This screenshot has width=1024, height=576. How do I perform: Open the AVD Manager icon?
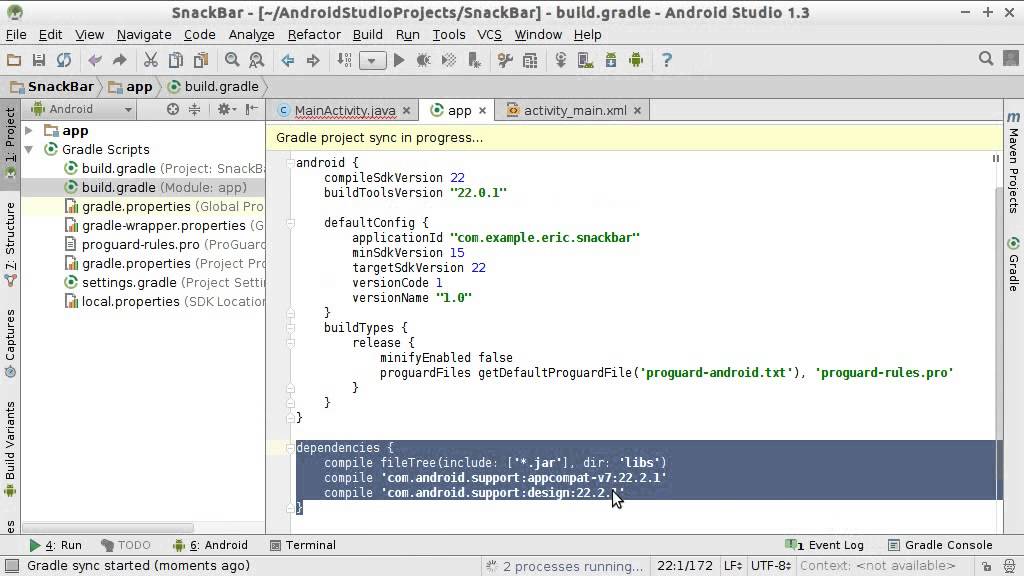point(586,60)
